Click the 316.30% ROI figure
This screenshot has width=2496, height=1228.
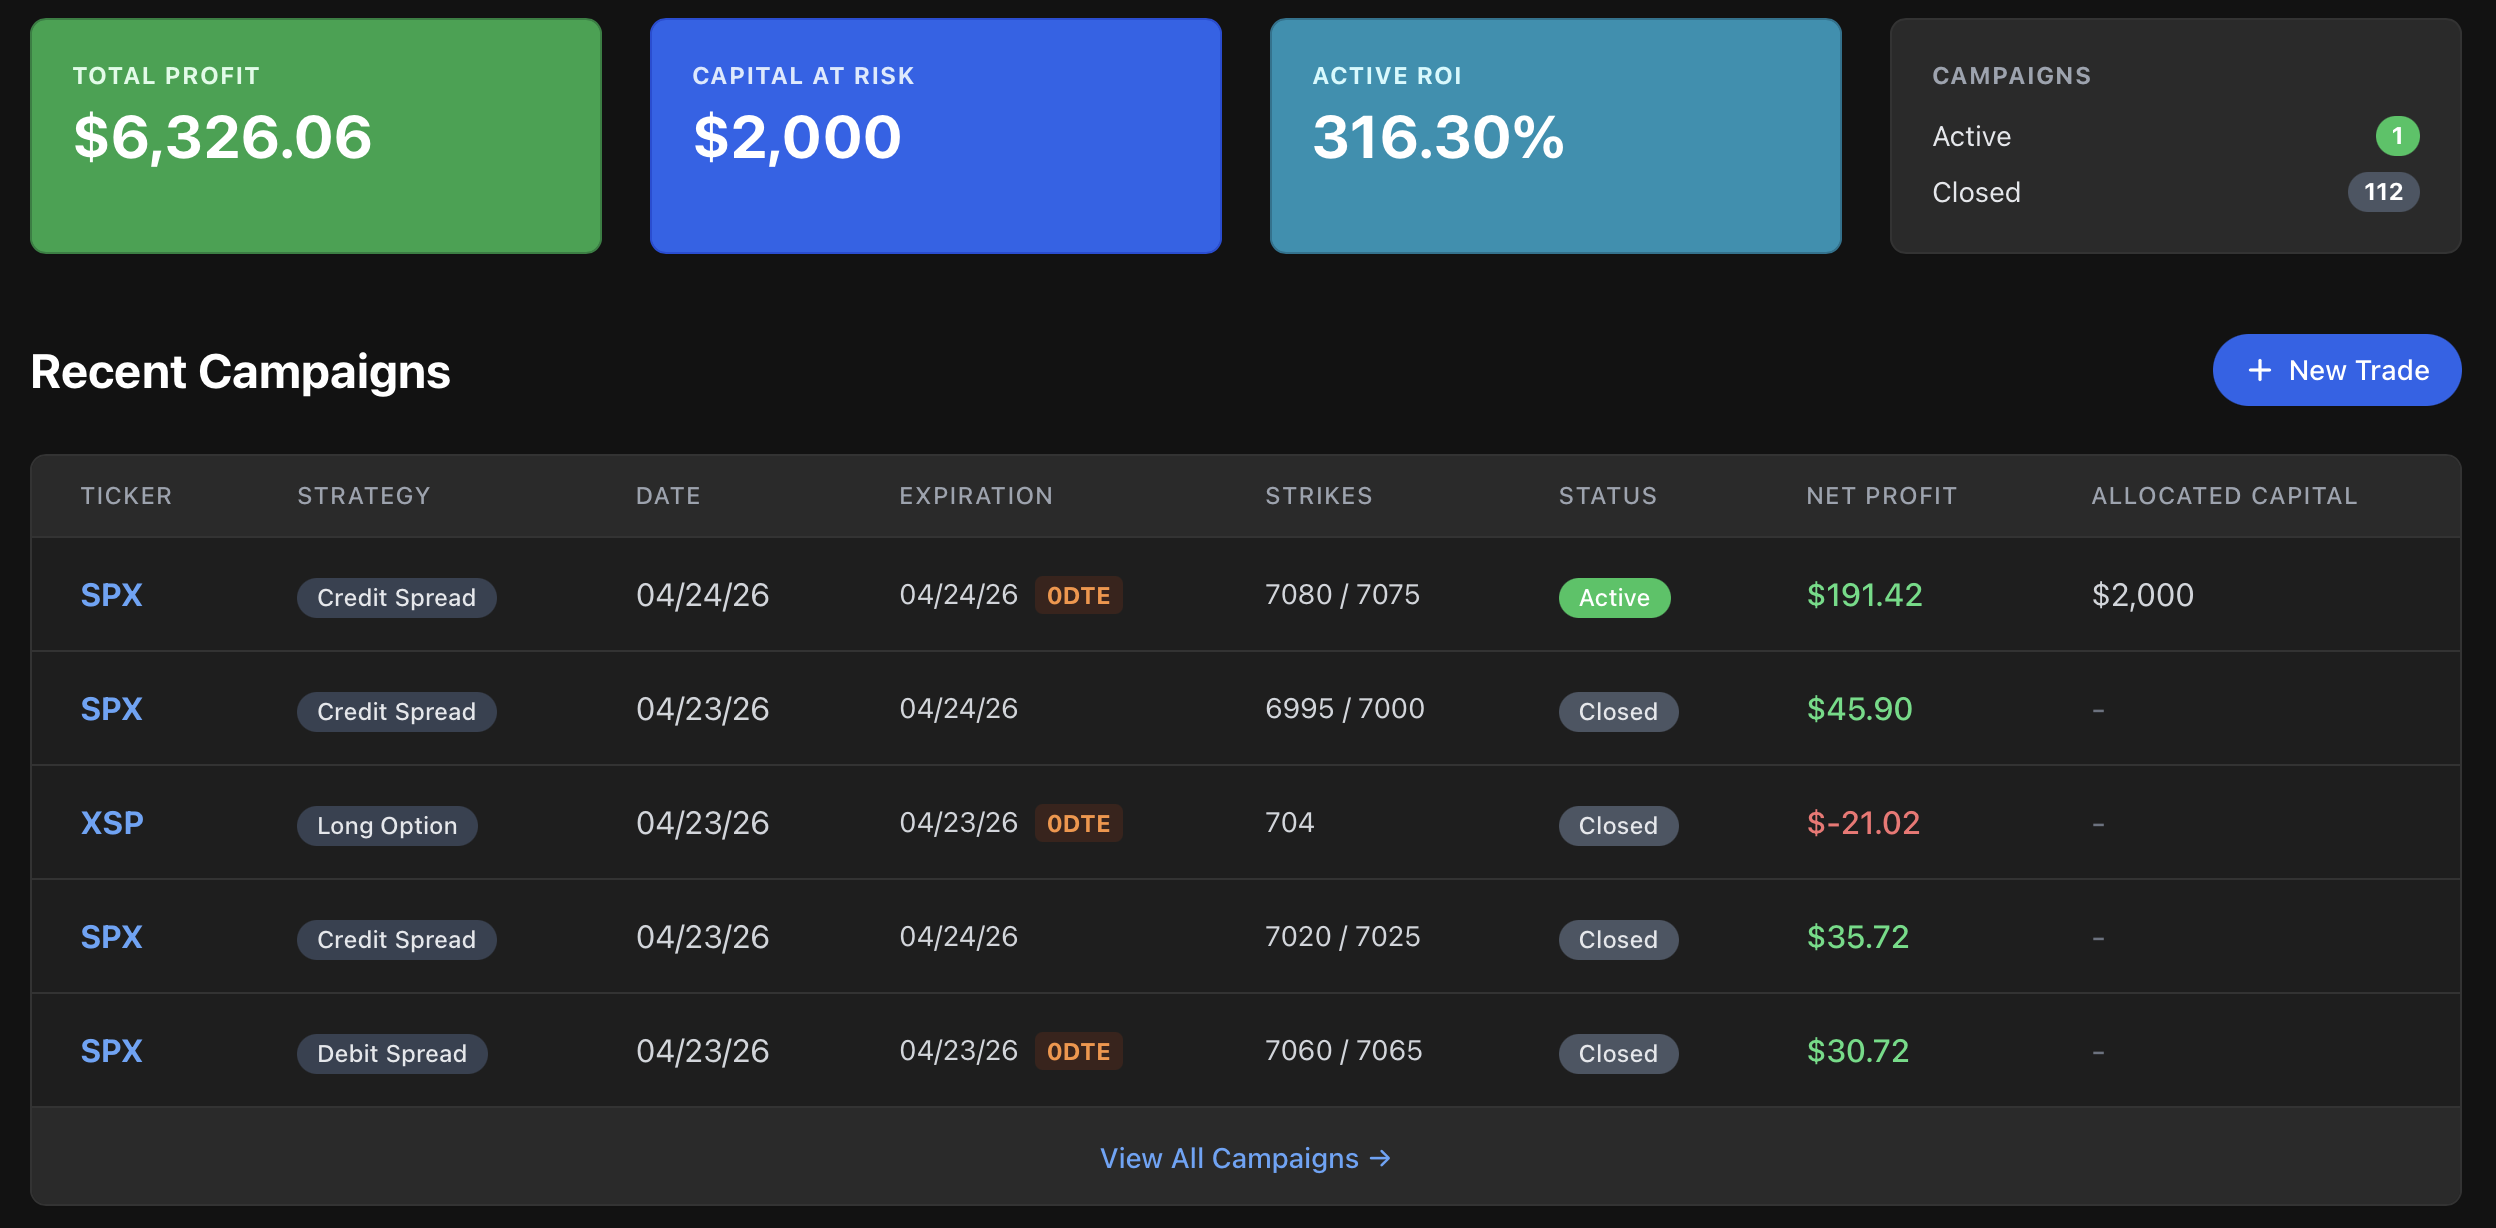click(x=1438, y=137)
